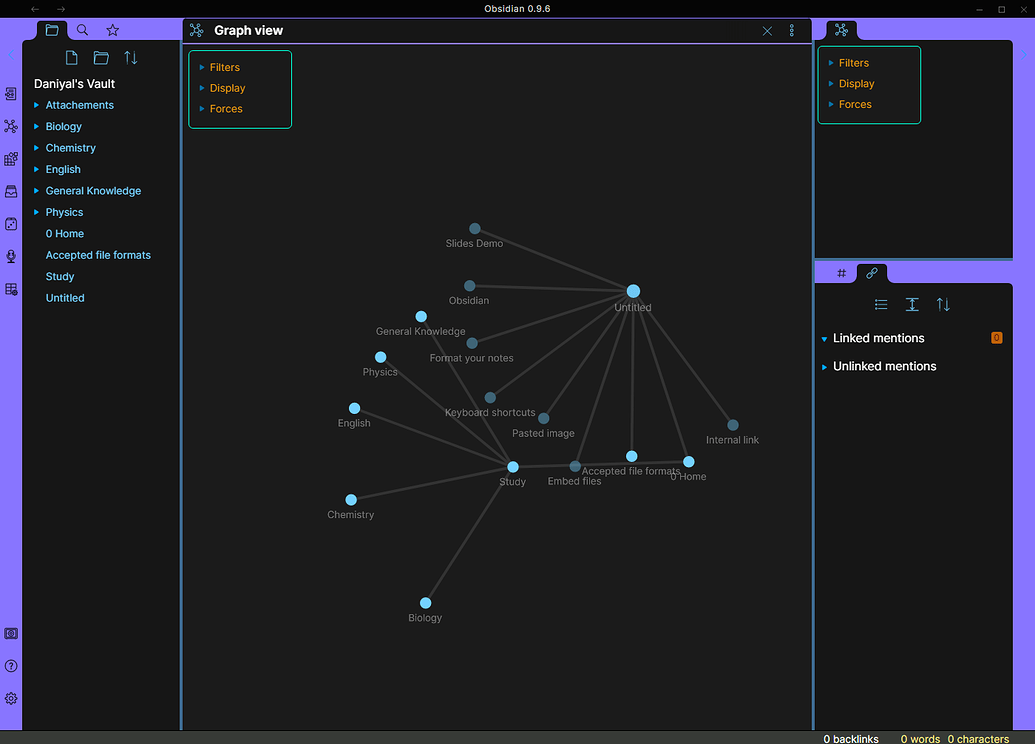Click the 0 backlinks indicator in the status bar
This screenshot has height=744, width=1035.
(x=851, y=739)
